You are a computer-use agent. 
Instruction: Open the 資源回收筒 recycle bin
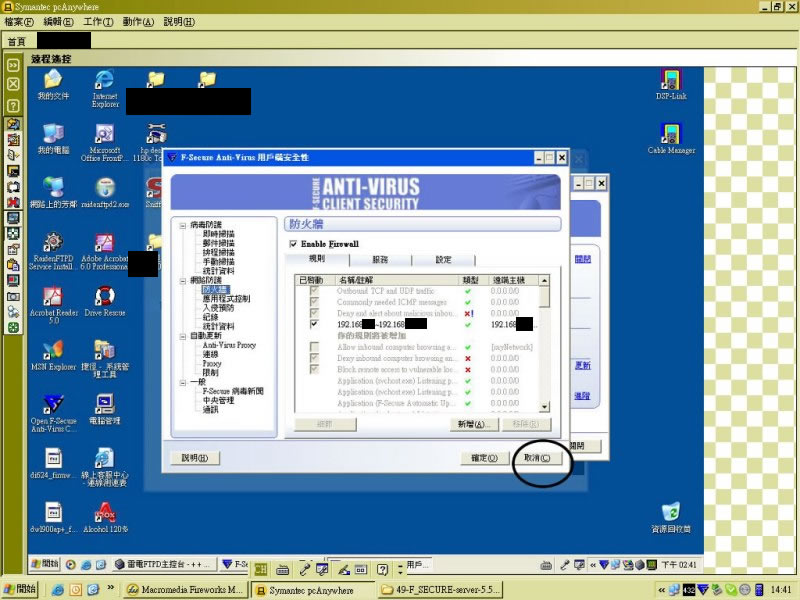click(671, 517)
